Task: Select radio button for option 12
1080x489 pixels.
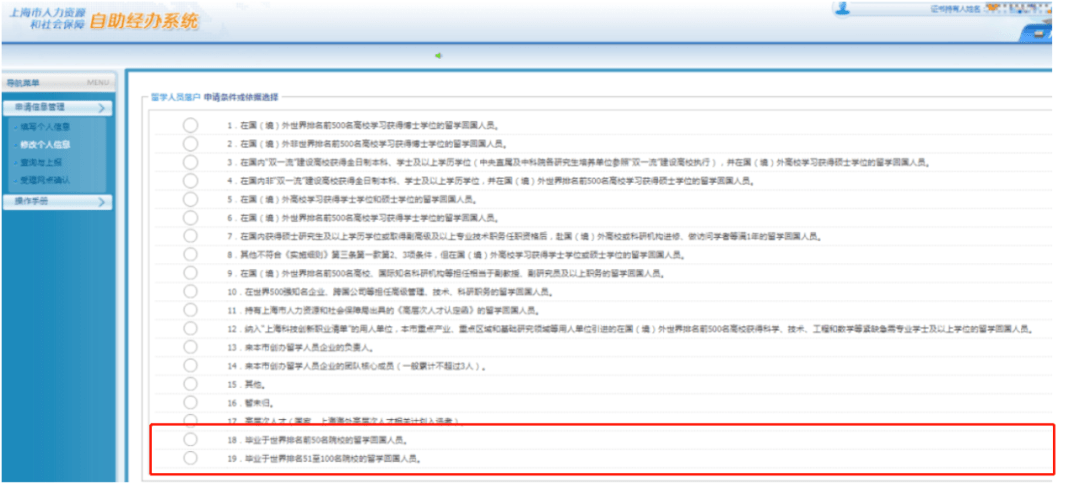Action: click(x=191, y=329)
